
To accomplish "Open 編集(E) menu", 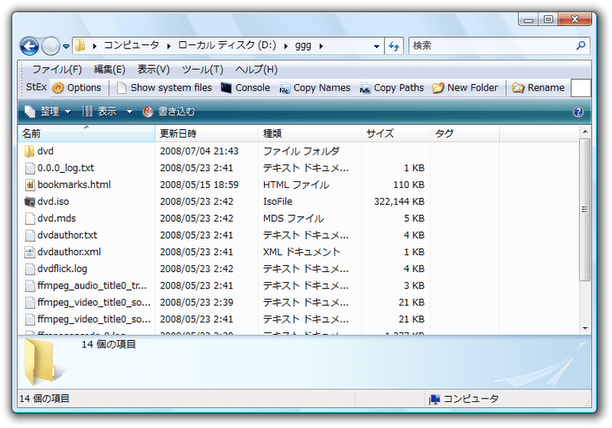I will pyautogui.click(x=110, y=69).
